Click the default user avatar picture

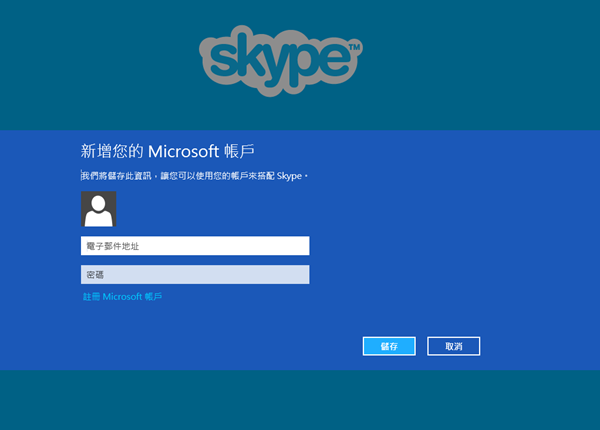click(x=98, y=209)
